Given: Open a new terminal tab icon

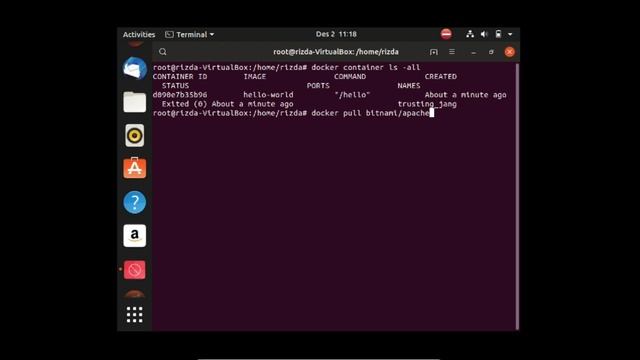Looking at the screenshot, I should coord(433,52).
